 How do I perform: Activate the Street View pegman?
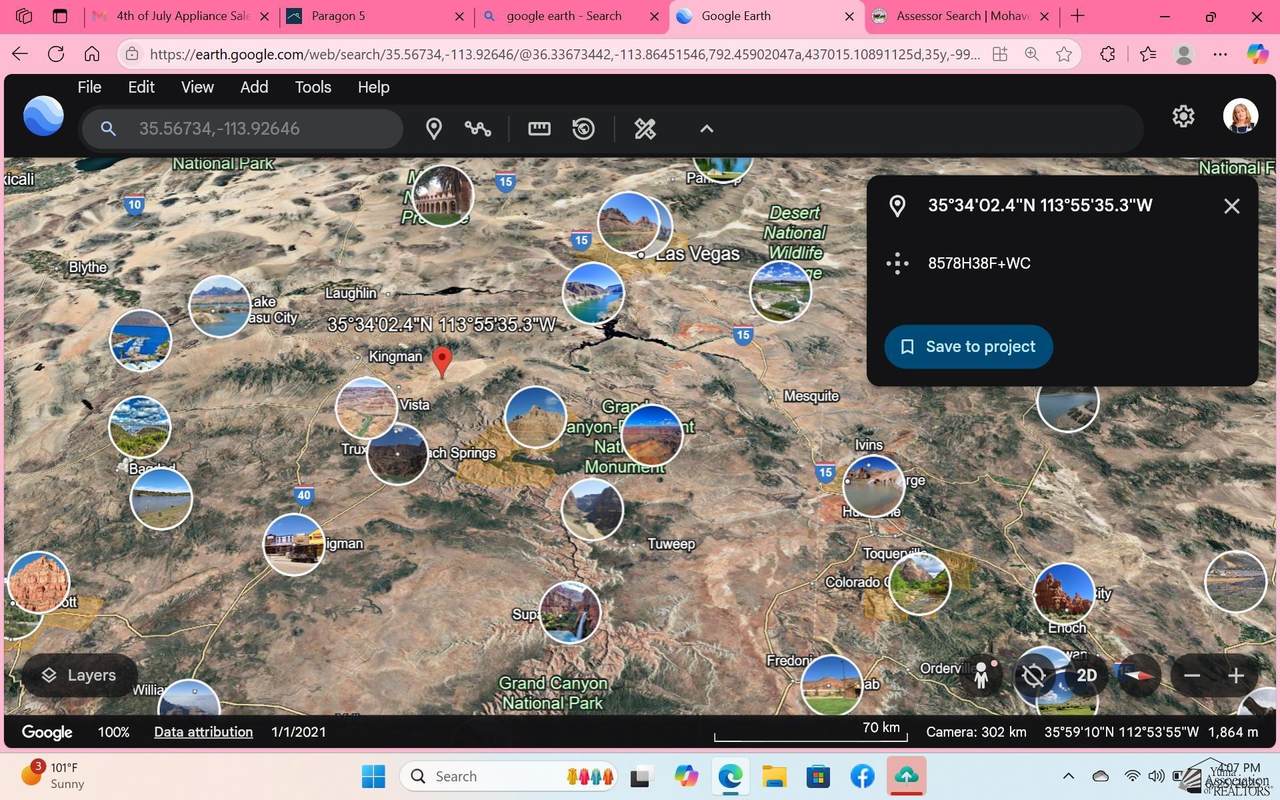[981, 676]
